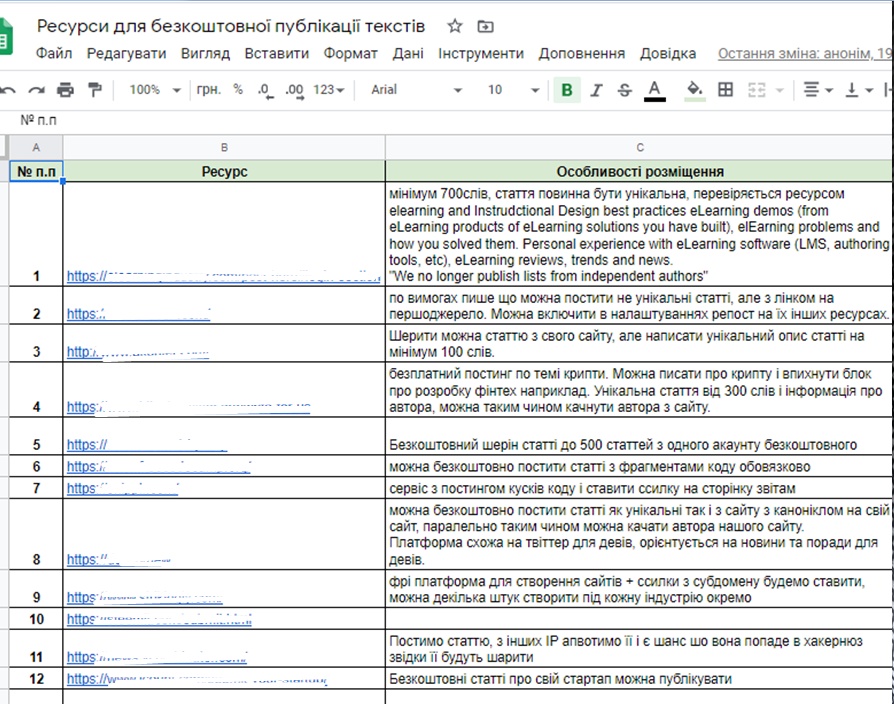894x704 pixels.
Task: Decrease the number of decimal places
Action: [265, 90]
